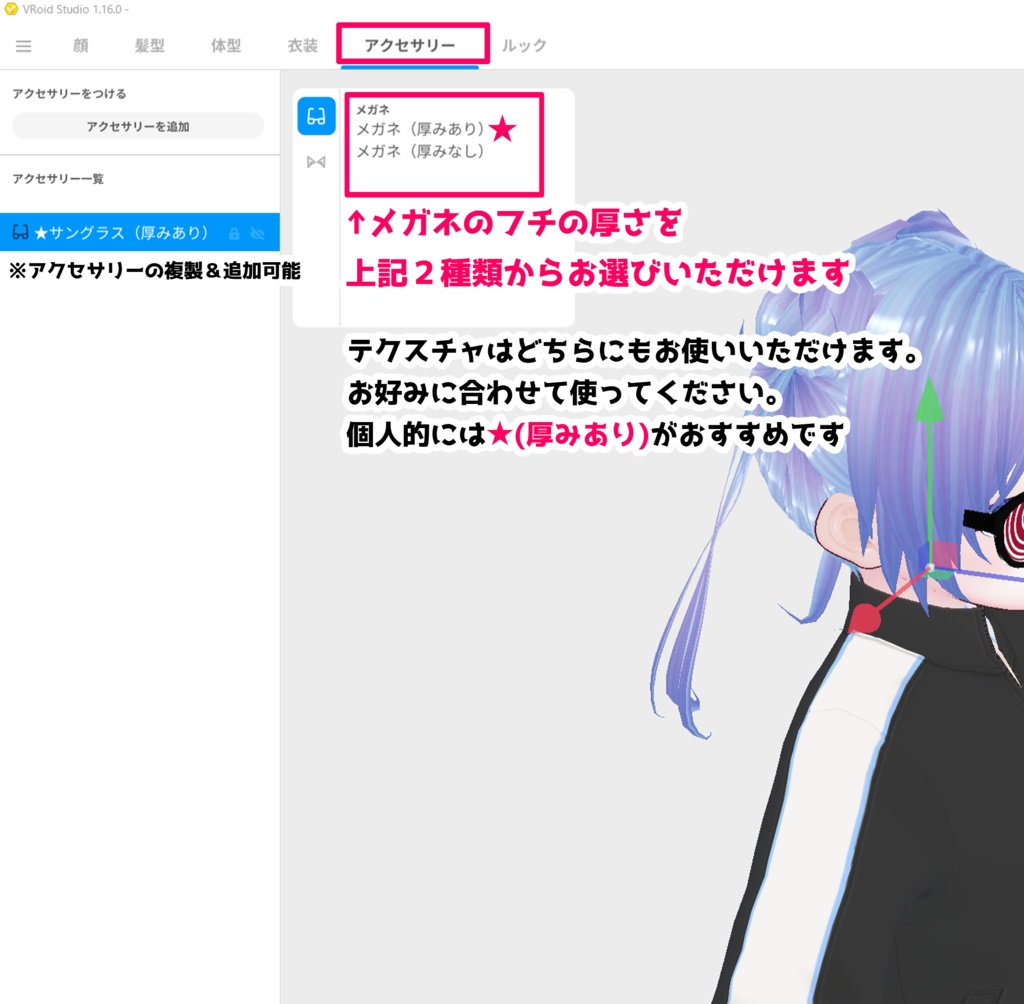Image resolution: width=1024 pixels, height=1004 pixels.
Task: Switch to the 顔 (Face) tab
Action: (x=80, y=44)
